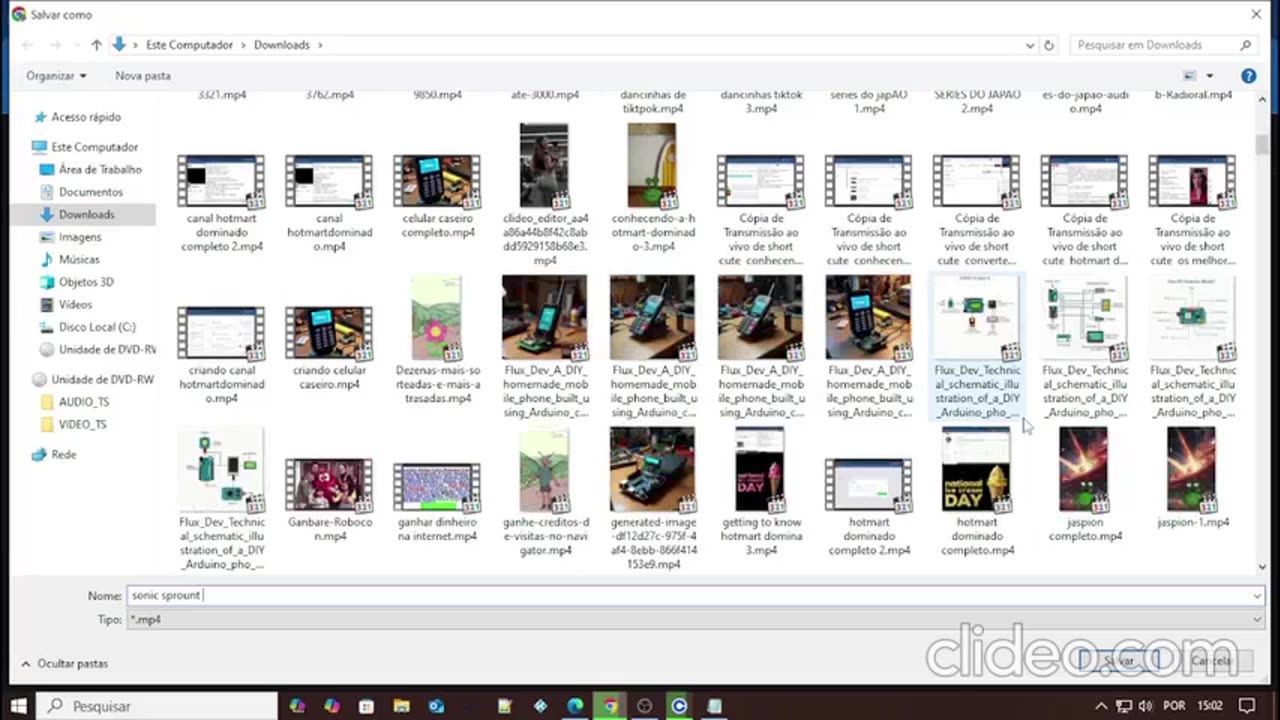Open Área de Trabalho folder in sidebar

100,170
